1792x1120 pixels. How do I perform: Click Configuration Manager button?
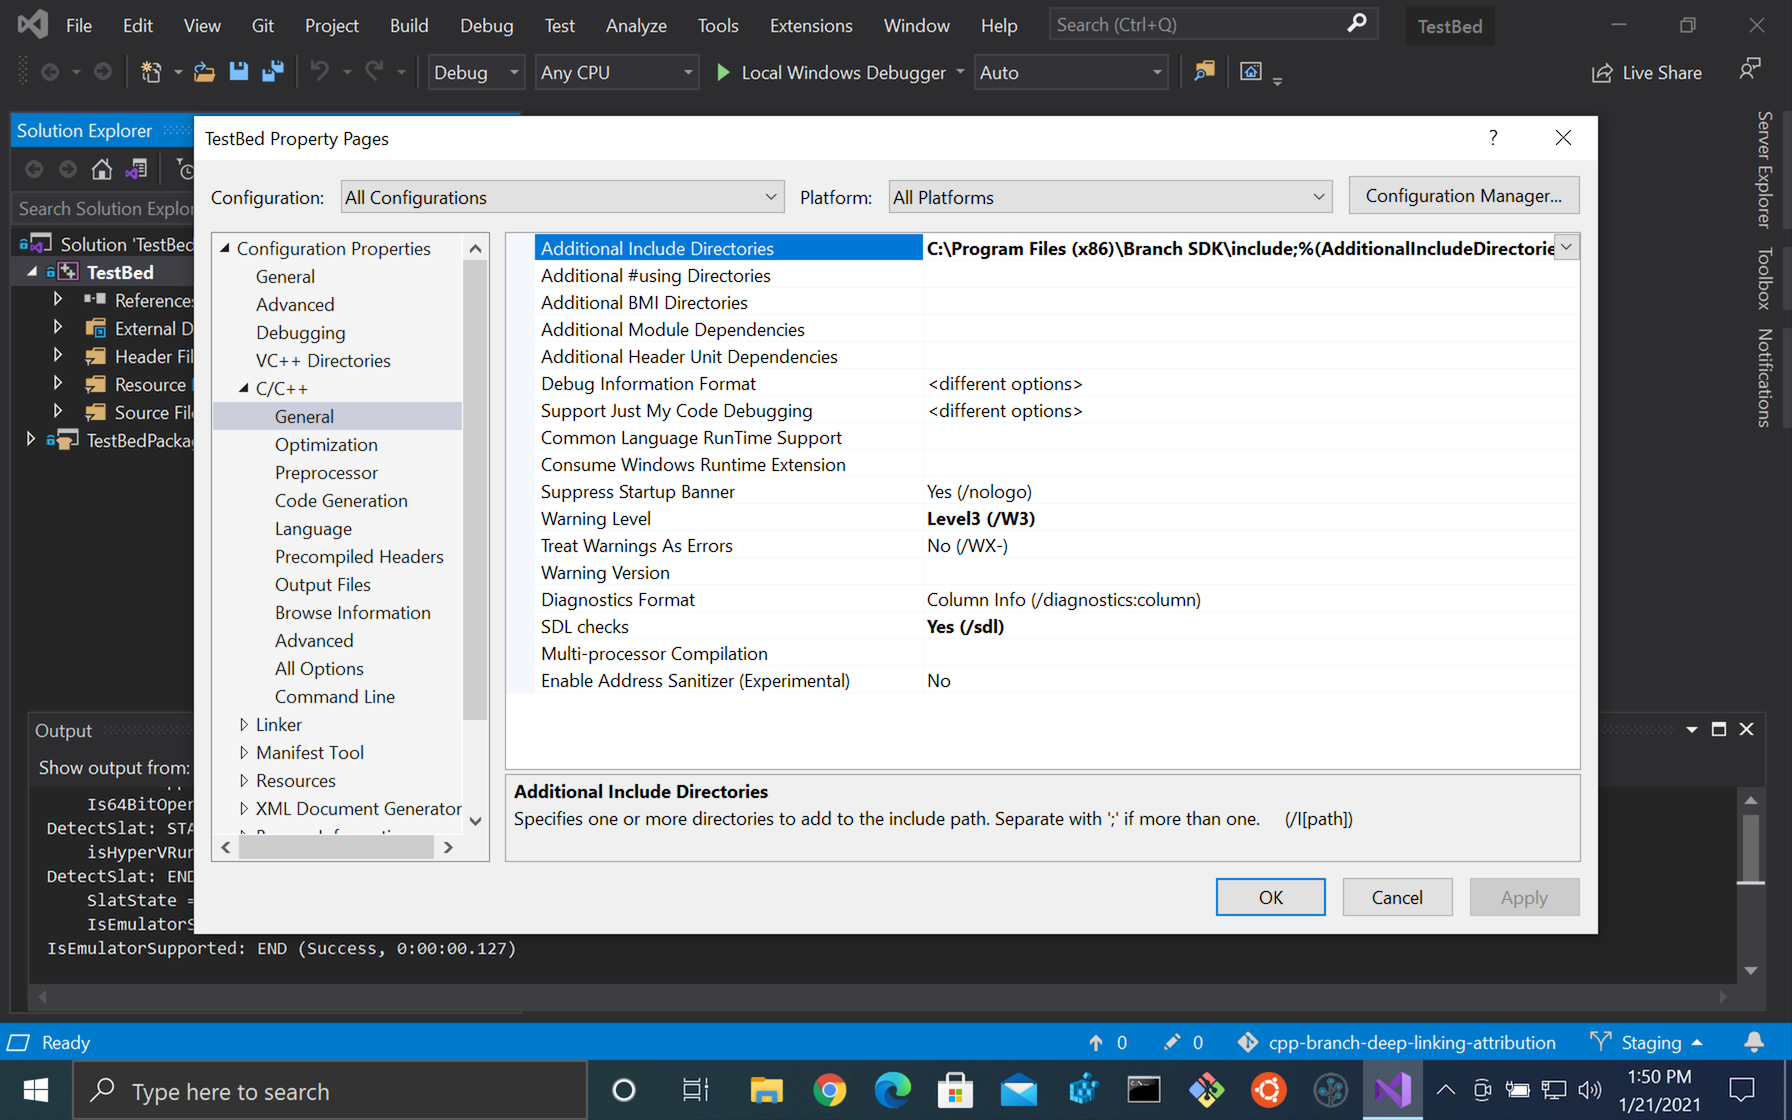[1463, 195]
